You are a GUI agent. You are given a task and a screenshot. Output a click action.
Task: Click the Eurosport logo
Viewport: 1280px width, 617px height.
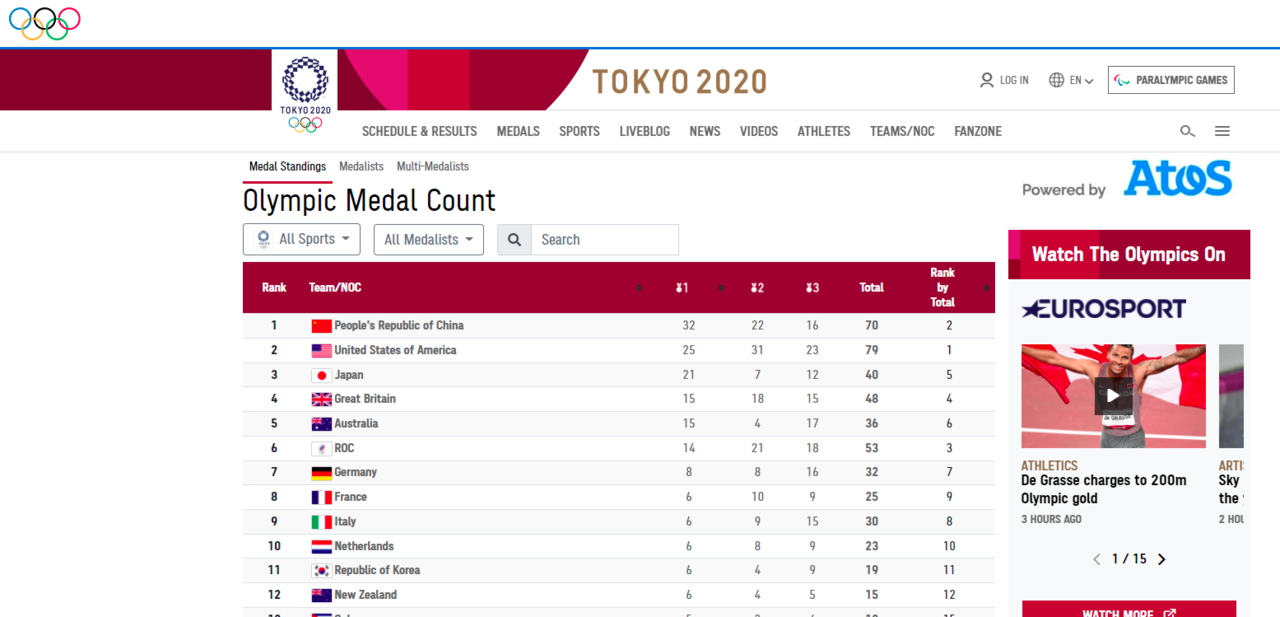pyautogui.click(x=1104, y=309)
